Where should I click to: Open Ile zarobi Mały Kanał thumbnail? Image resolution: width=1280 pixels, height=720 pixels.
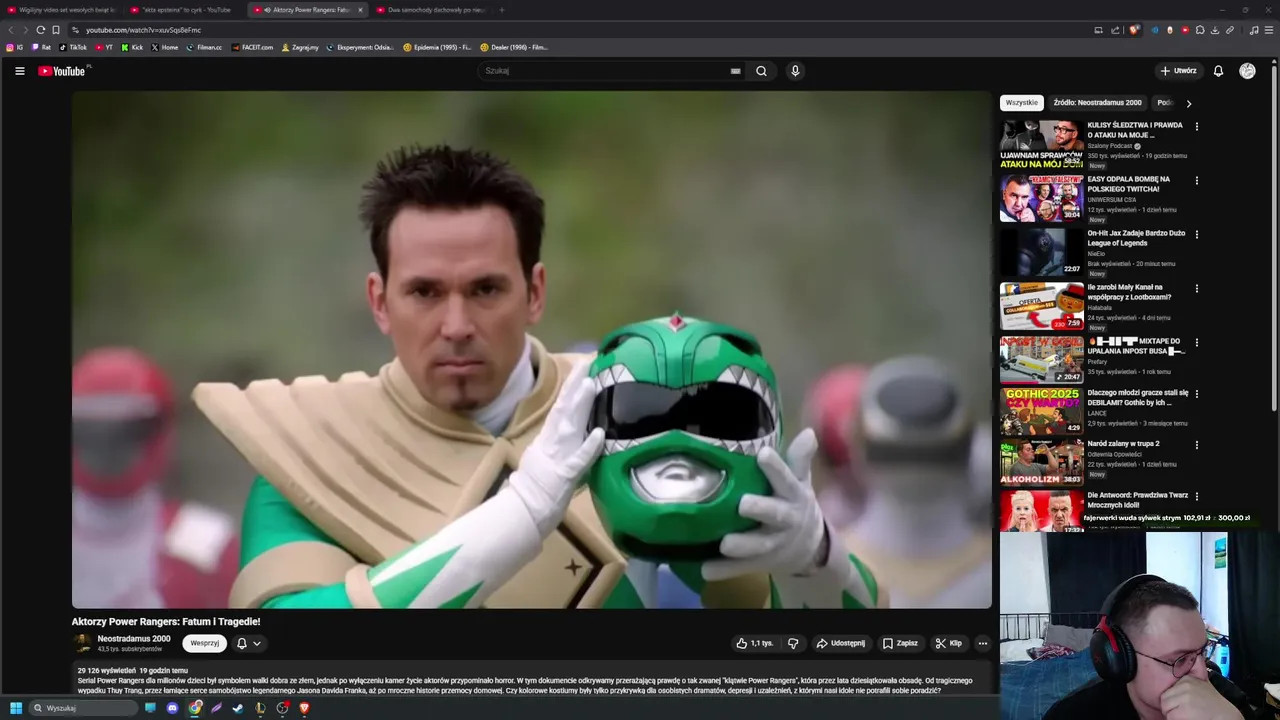point(1041,306)
